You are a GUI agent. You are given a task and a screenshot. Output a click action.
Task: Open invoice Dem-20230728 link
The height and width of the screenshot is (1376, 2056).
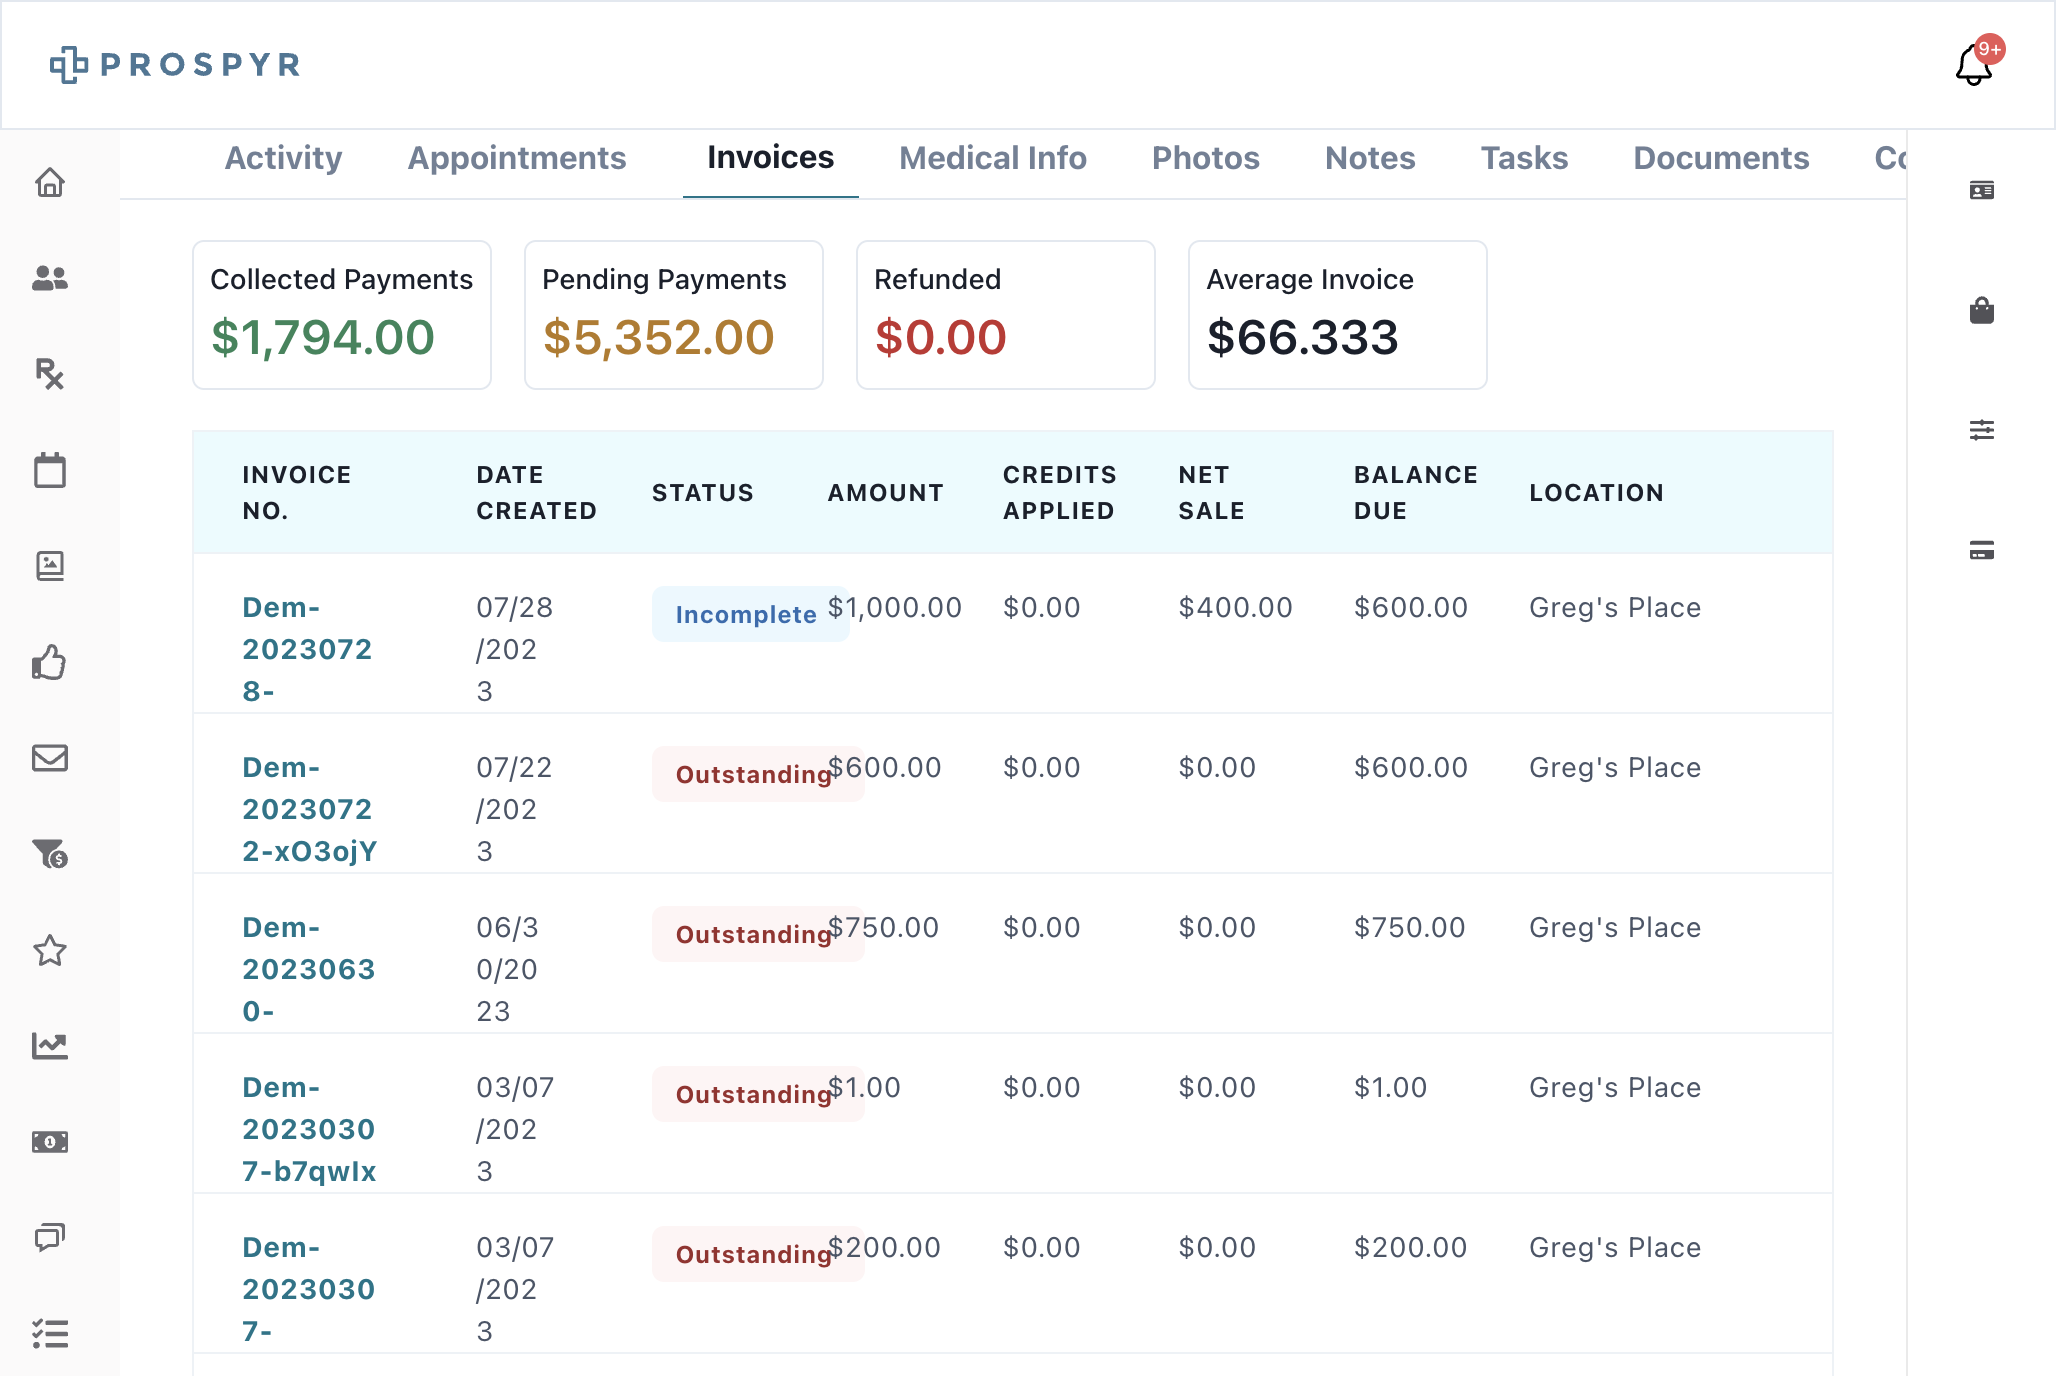[307, 649]
